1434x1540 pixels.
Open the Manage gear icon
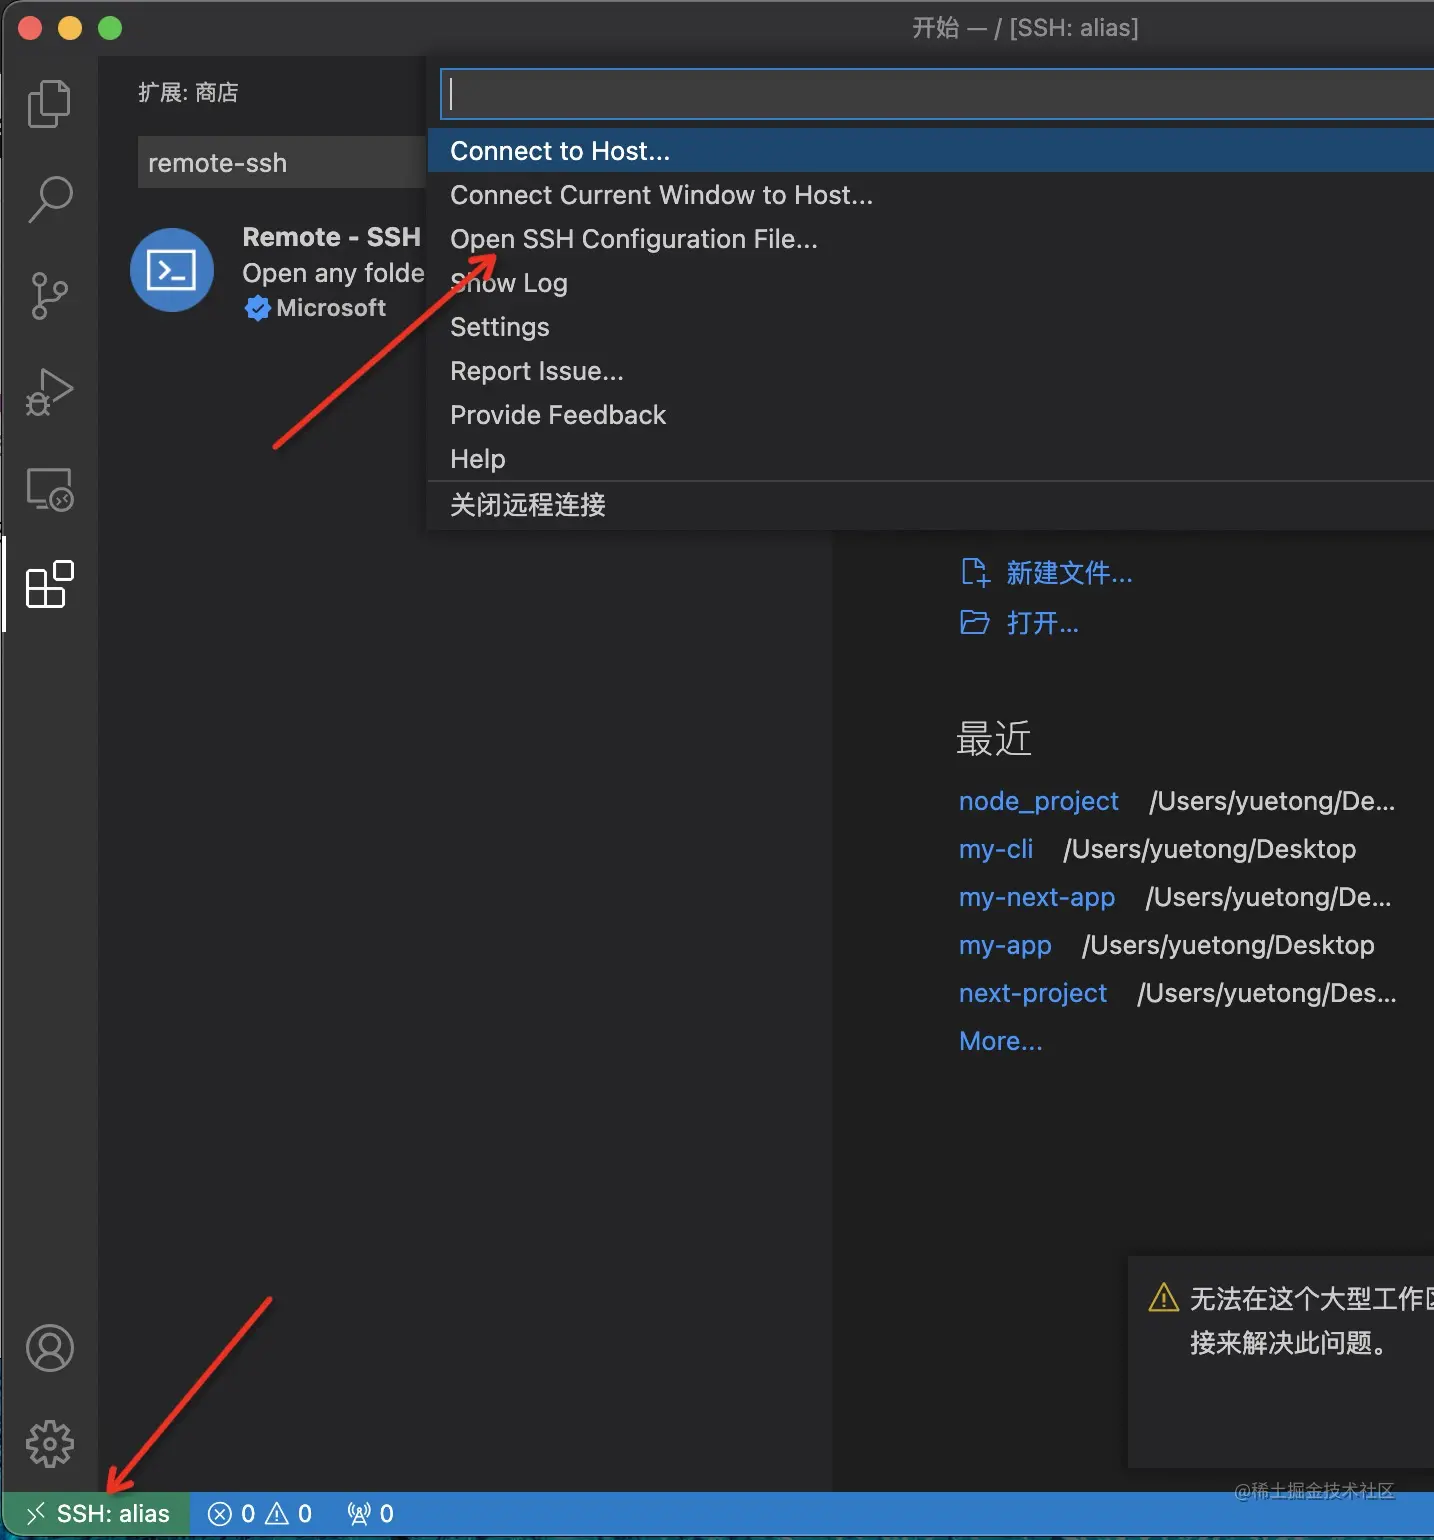coord(49,1444)
